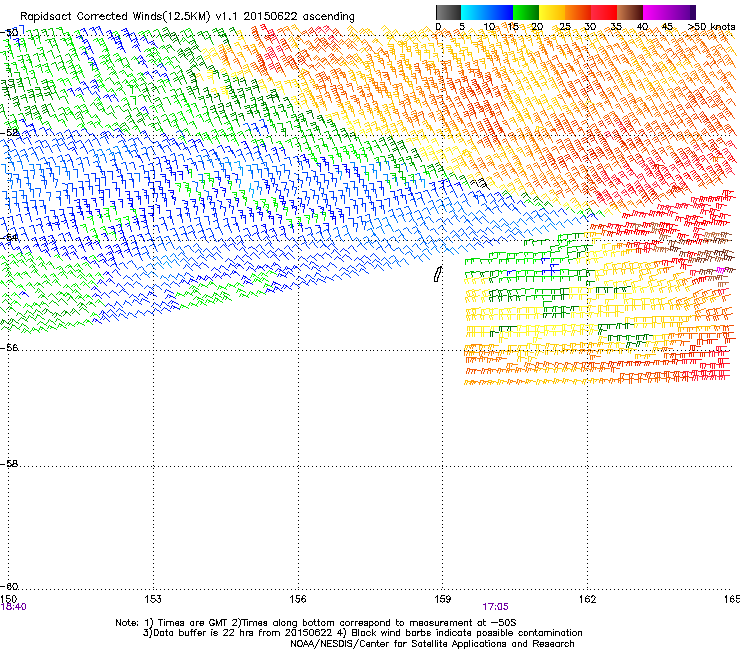The image size is (740, 650).
Task: Click the magenta wind barb near 165
Action: click(720, 270)
